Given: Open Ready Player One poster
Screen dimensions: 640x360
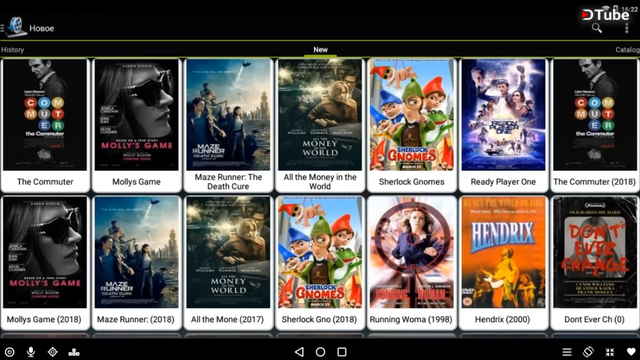Looking at the screenshot, I should tap(503, 115).
